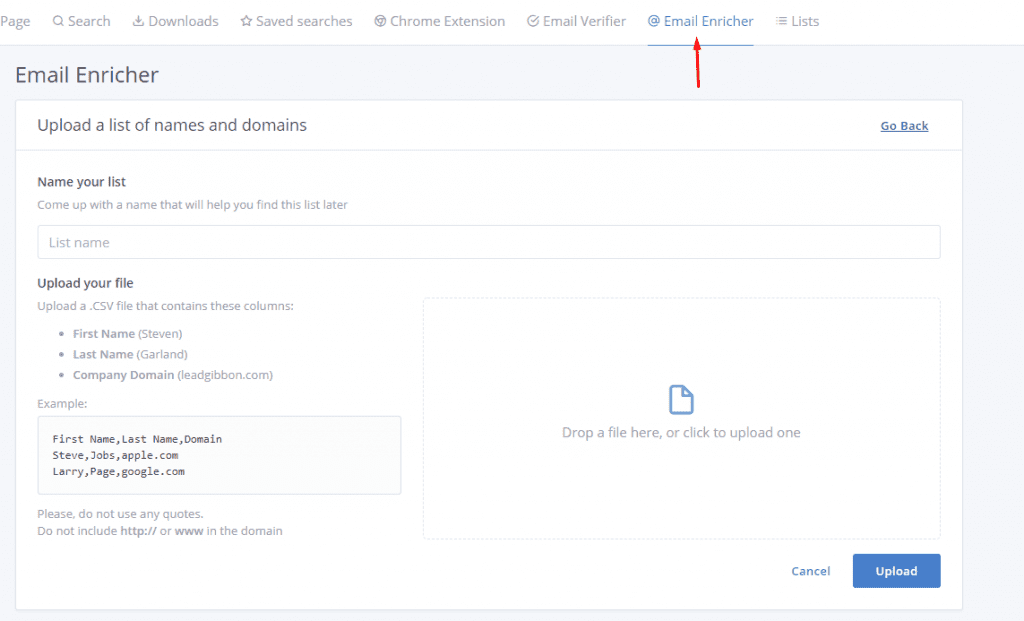This screenshot has height=621, width=1024.
Task: Open the partially visible Page tab
Action: coord(14,21)
